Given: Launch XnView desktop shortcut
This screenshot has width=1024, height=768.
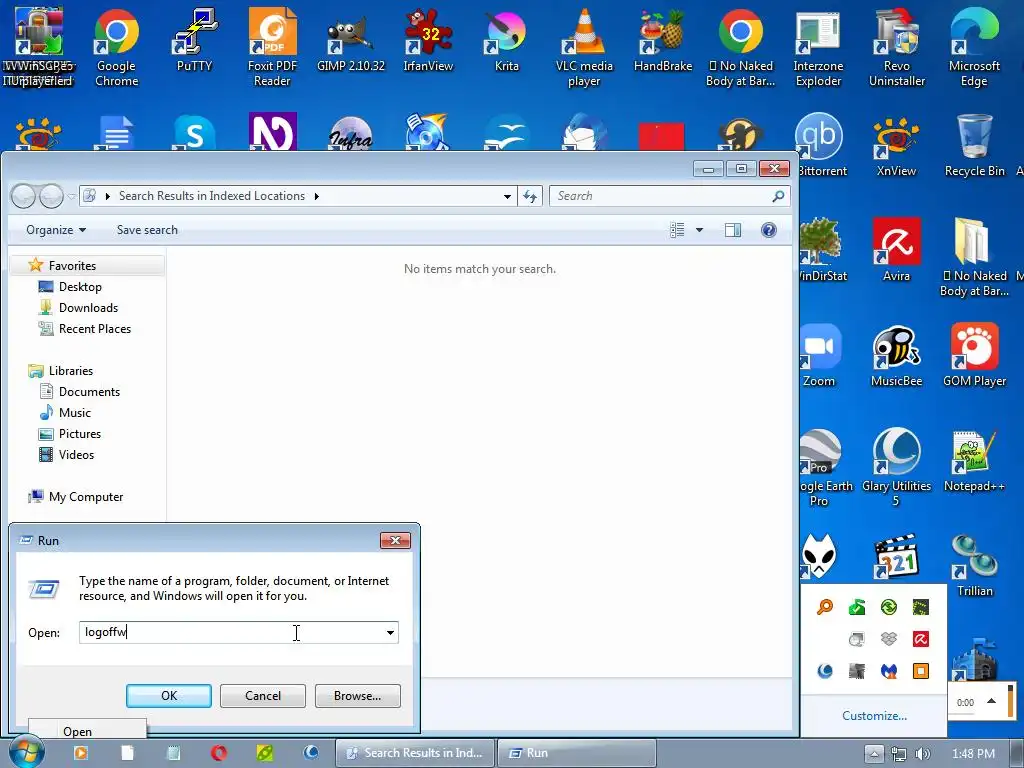Looking at the screenshot, I should point(897,145).
